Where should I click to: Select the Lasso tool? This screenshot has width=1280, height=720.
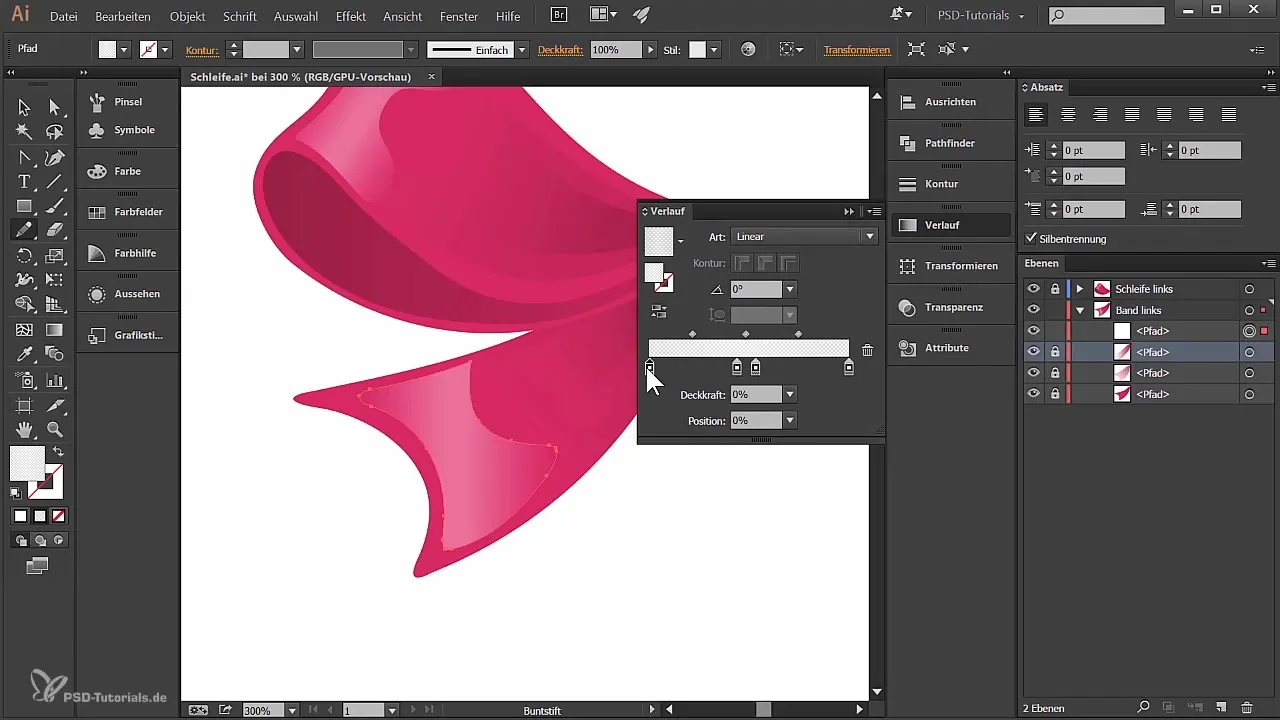click(x=54, y=132)
